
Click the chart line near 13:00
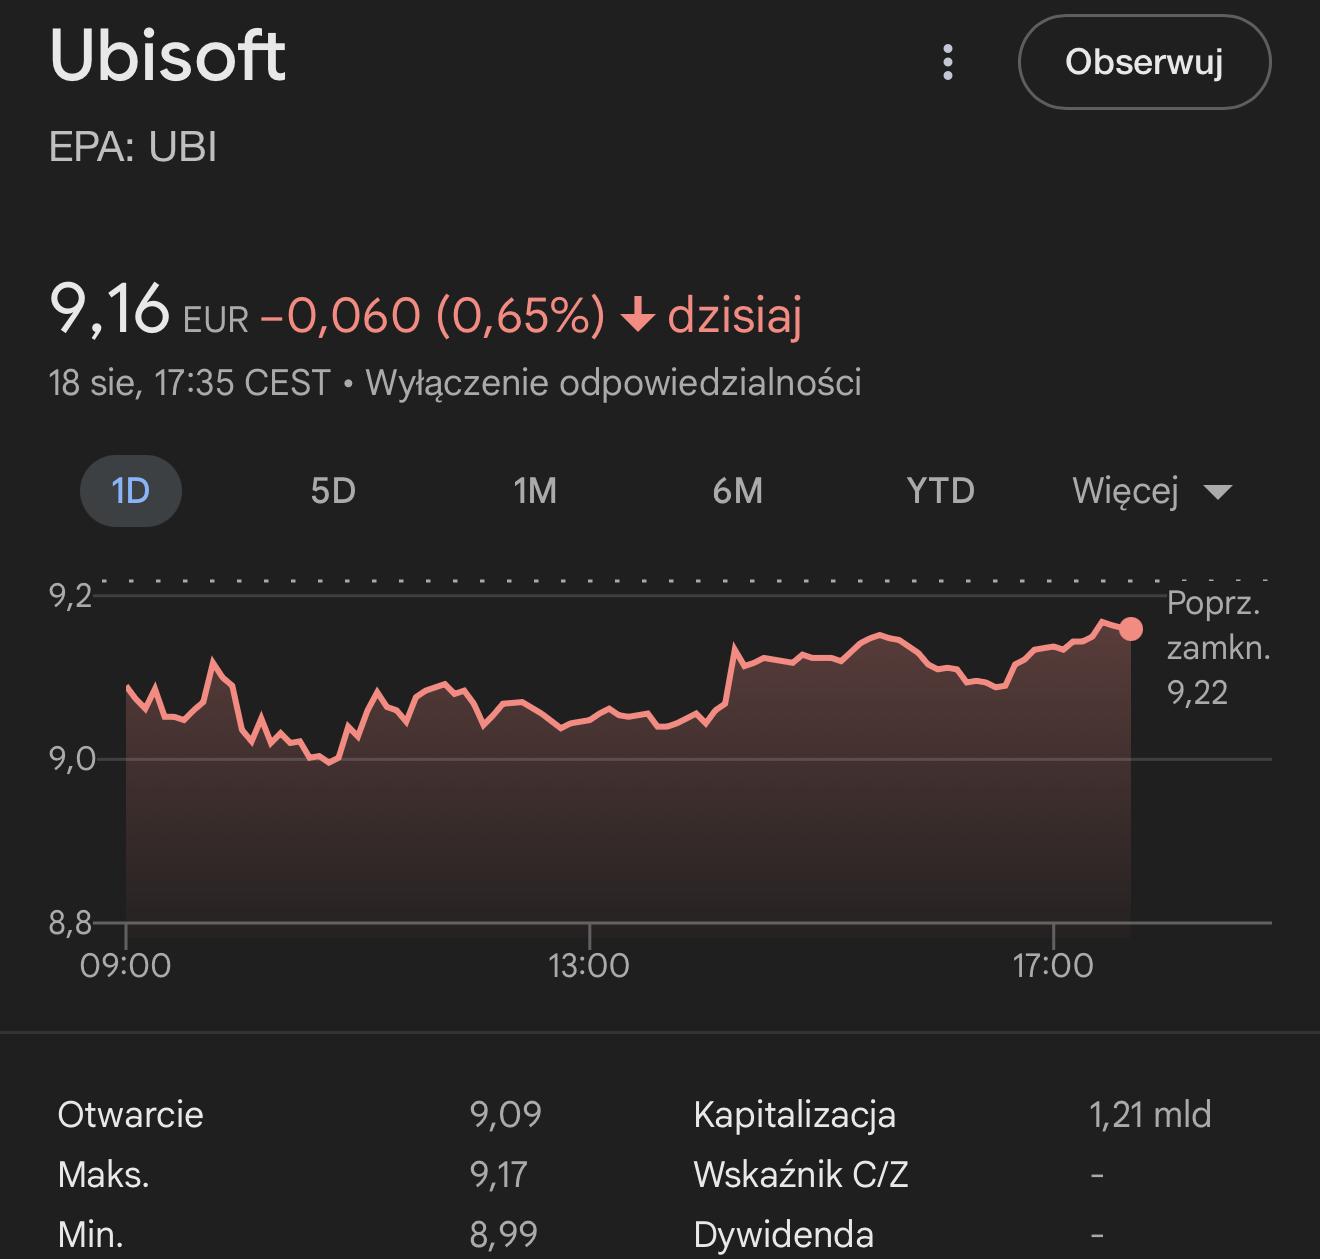tap(589, 718)
